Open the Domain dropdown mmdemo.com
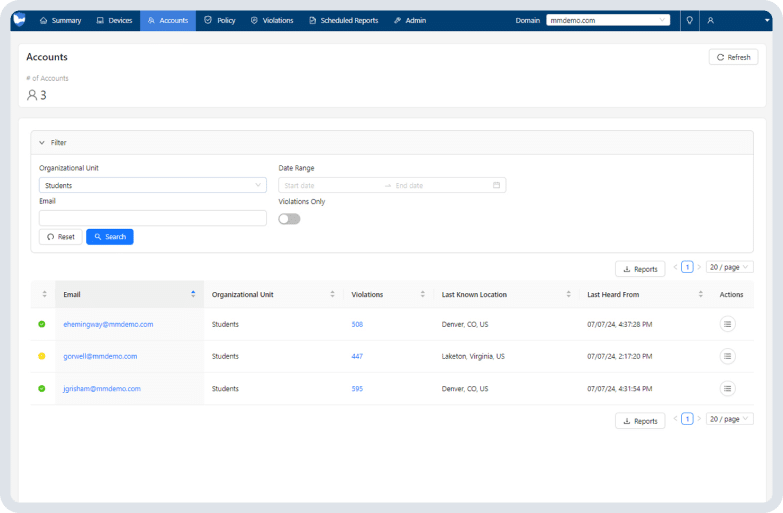Image resolution: width=783 pixels, height=513 pixels. (x=608, y=20)
